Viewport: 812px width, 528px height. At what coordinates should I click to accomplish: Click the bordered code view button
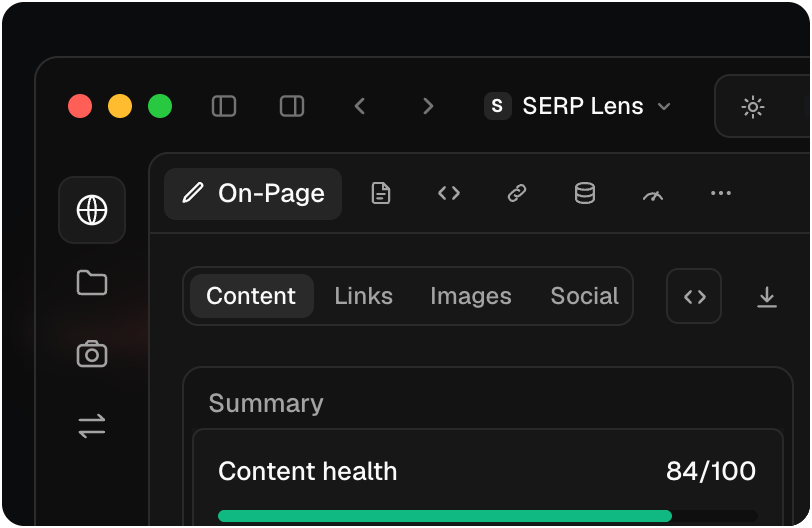(x=694, y=296)
